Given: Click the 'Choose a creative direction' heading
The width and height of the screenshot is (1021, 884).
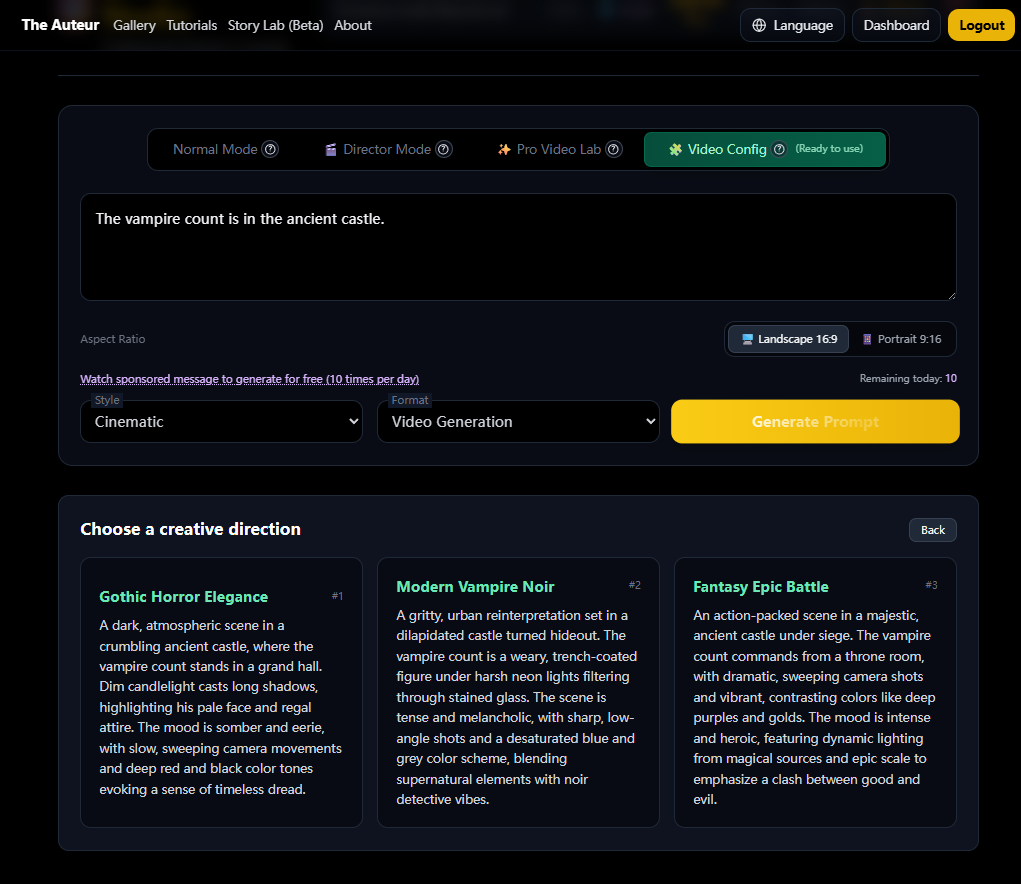Looking at the screenshot, I should pos(190,529).
